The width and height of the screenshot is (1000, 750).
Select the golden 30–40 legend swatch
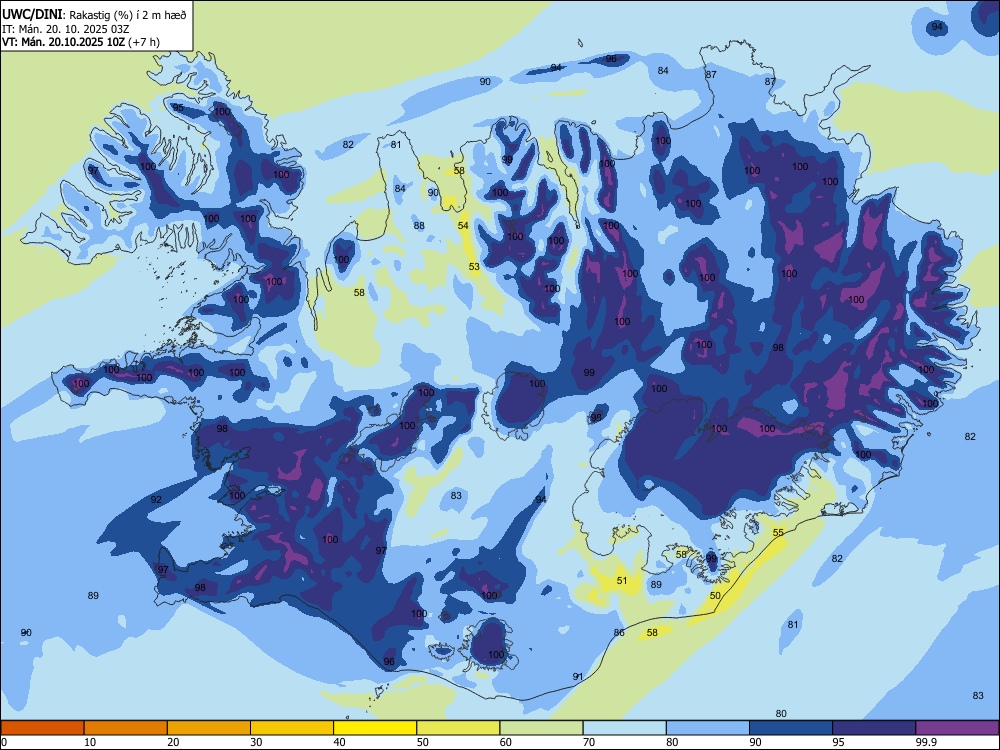click(x=292, y=728)
